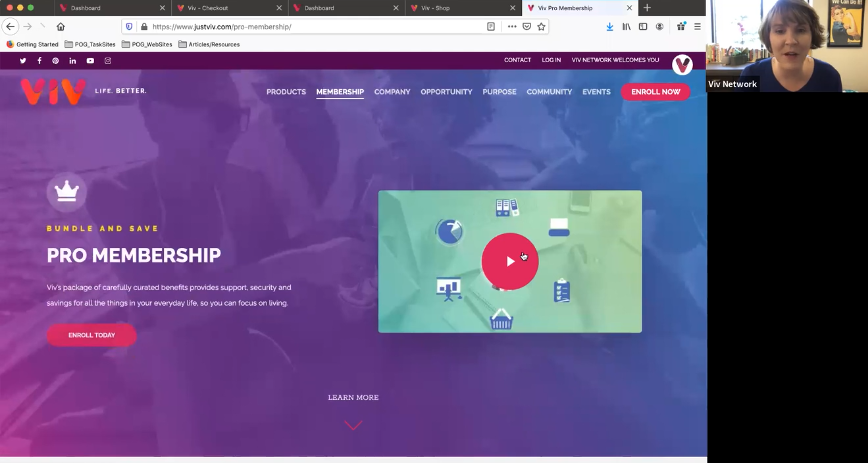The image size is (868, 463).
Task: Open the Purpose nav menu
Action: click(x=499, y=92)
